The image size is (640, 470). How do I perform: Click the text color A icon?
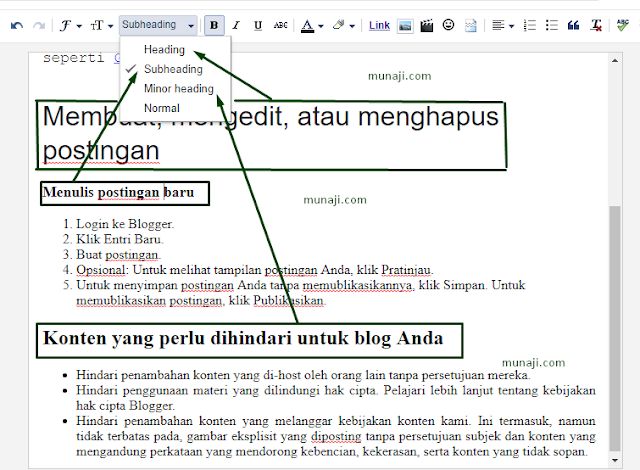point(307,26)
